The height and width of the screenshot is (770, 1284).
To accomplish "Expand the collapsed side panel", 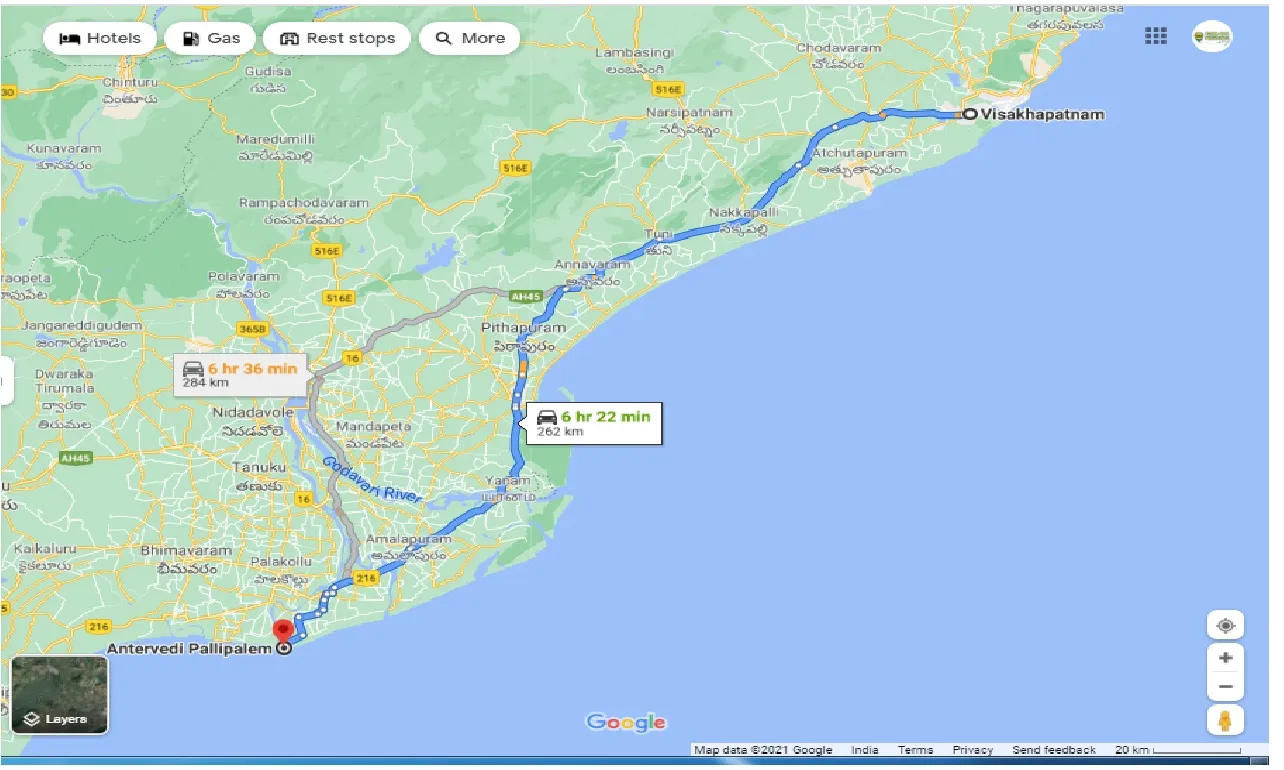I will (6, 381).
